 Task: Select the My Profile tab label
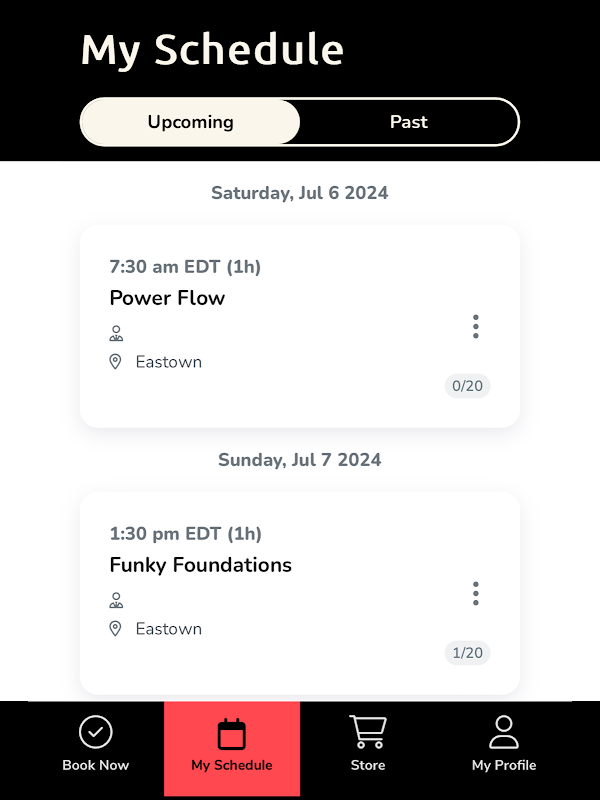pyautogui.click(x=504, y=765)
